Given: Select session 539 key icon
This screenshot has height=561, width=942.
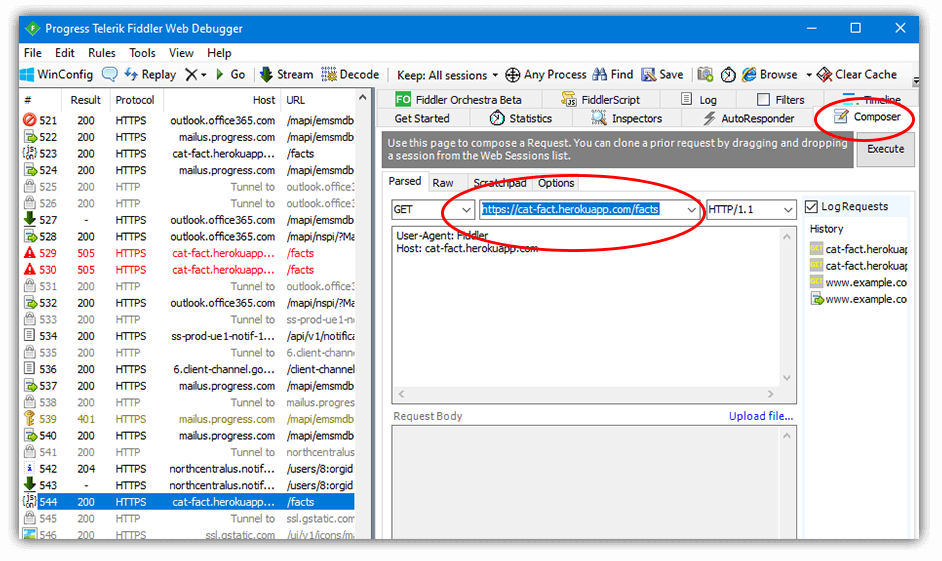Looking at the screenshot, I should pos(29,419).
